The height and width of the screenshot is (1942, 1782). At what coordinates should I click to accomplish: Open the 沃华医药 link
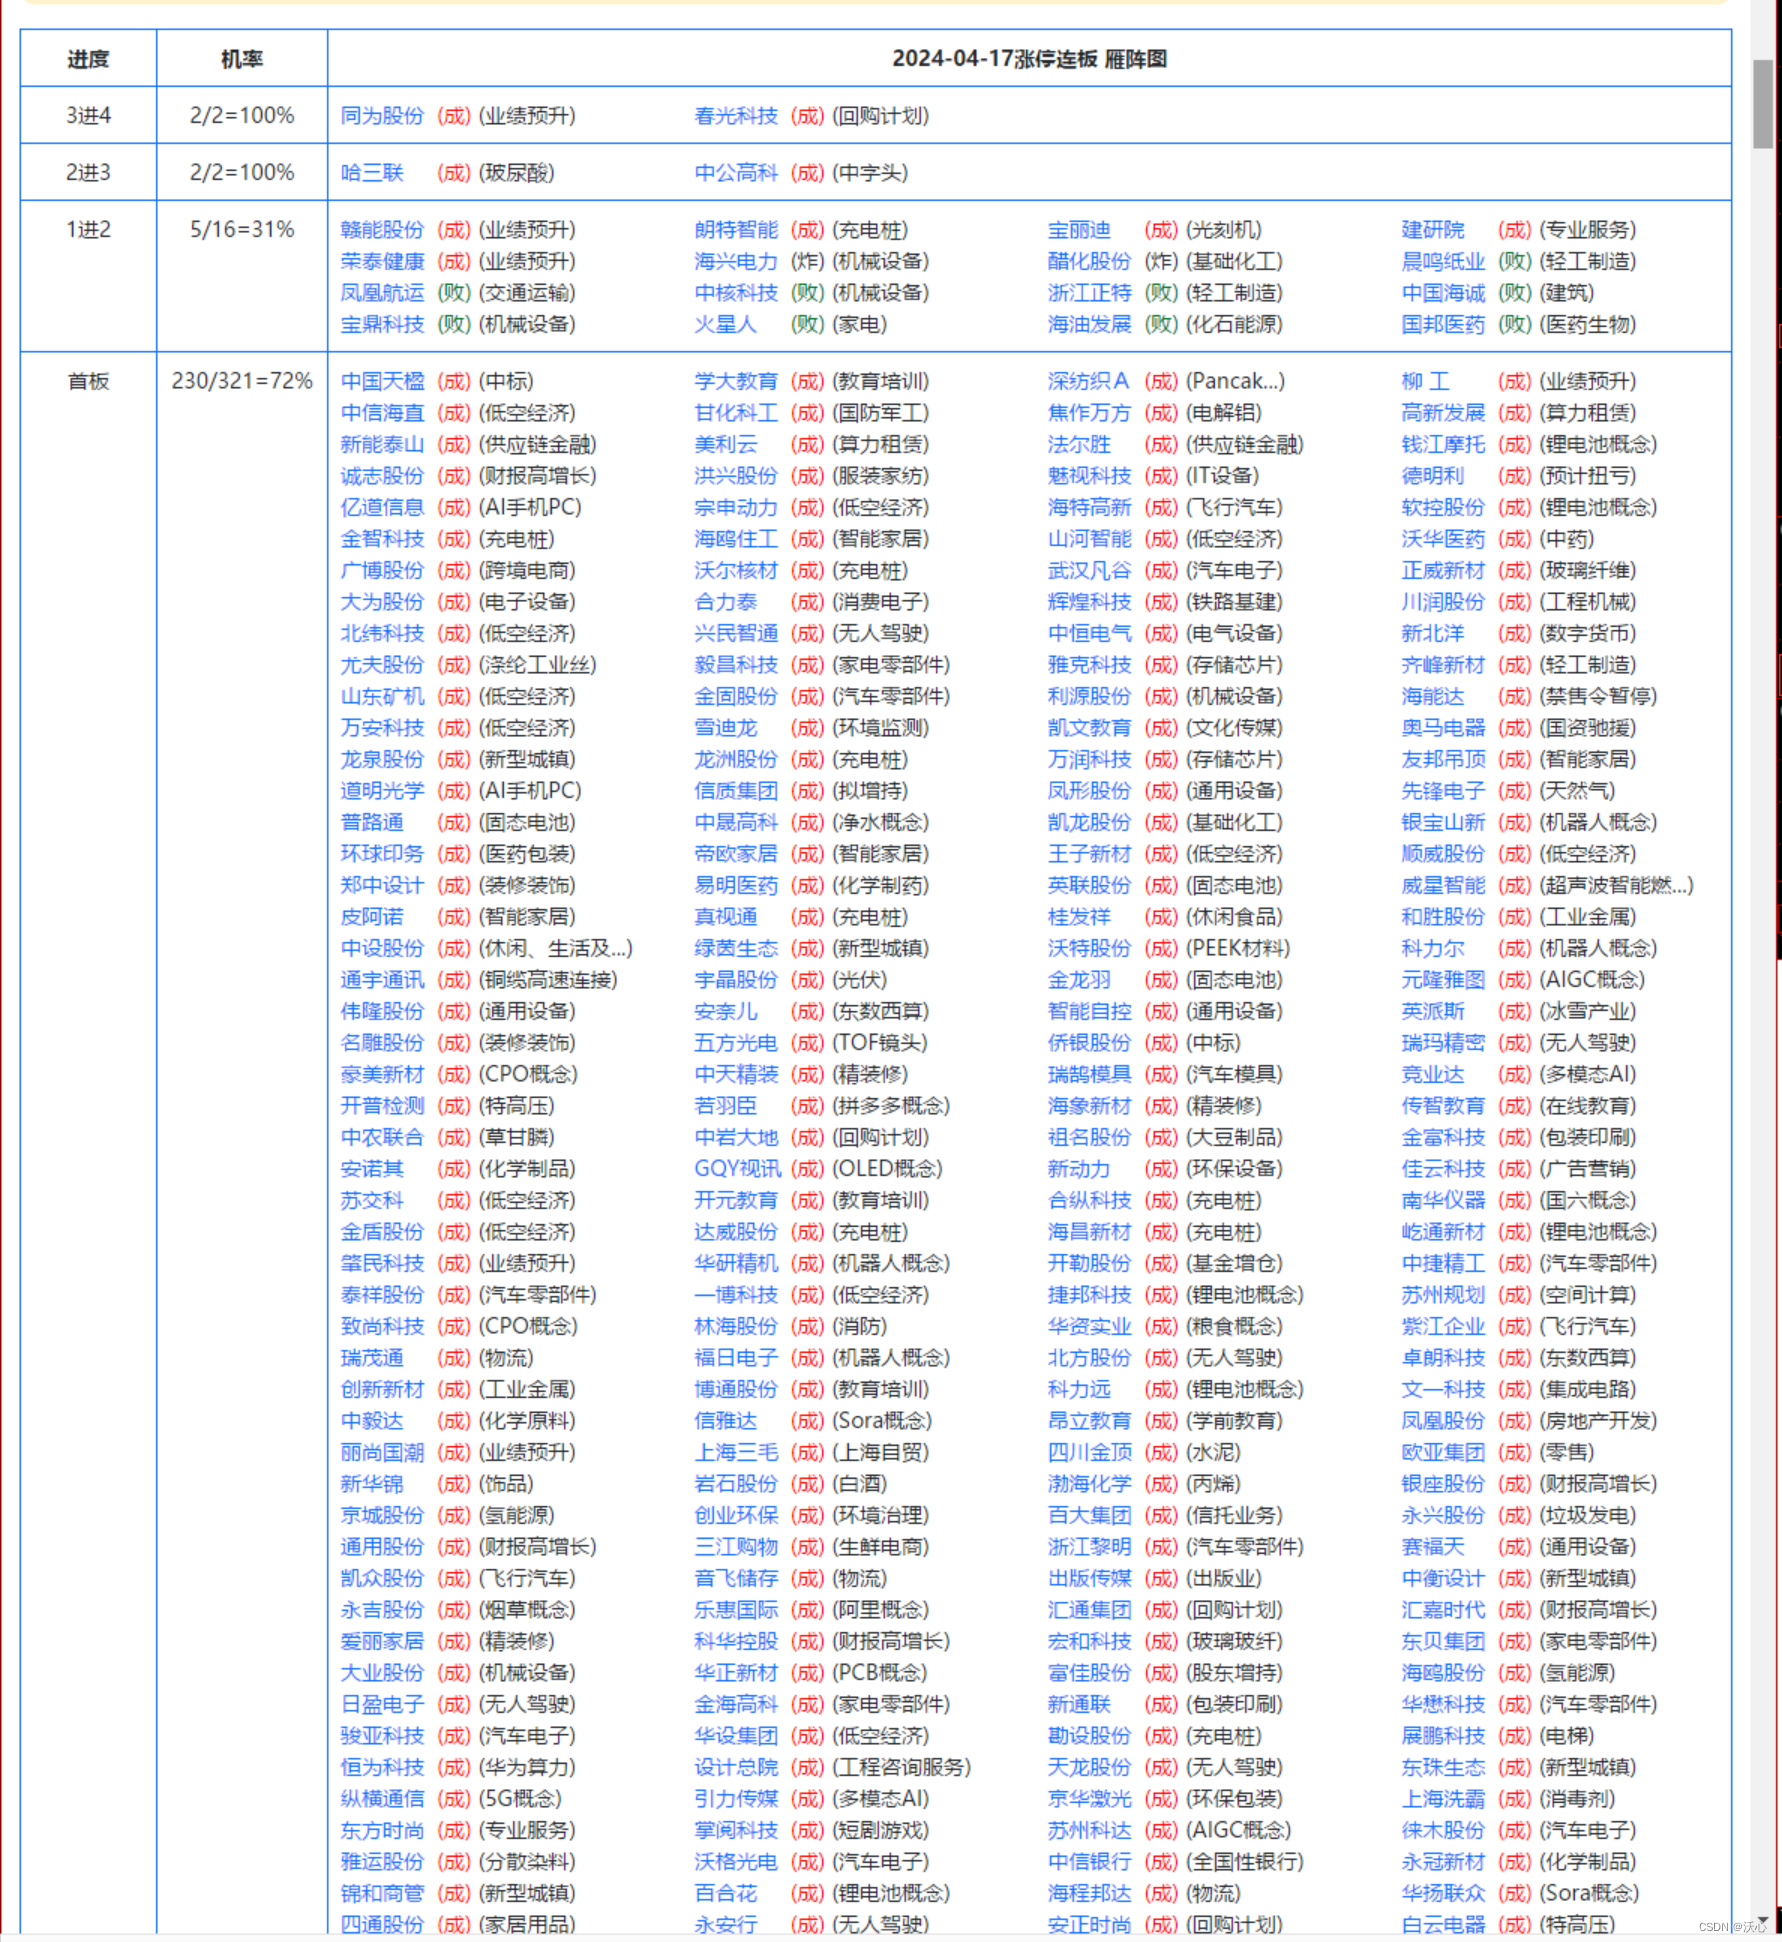(1443, 539)
